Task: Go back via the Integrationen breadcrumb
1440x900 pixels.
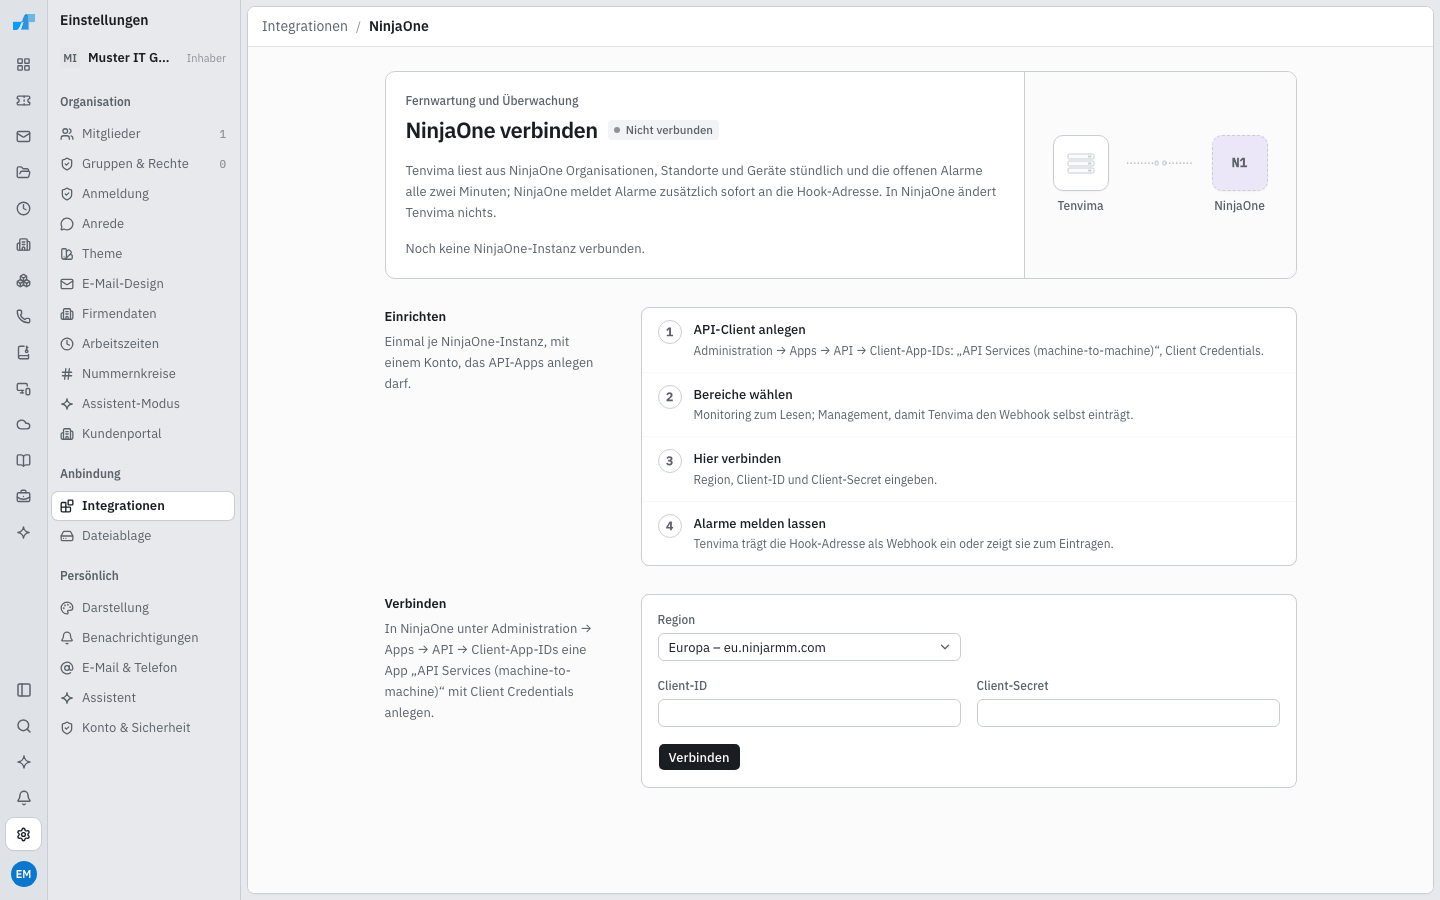Action: [305, 26]
